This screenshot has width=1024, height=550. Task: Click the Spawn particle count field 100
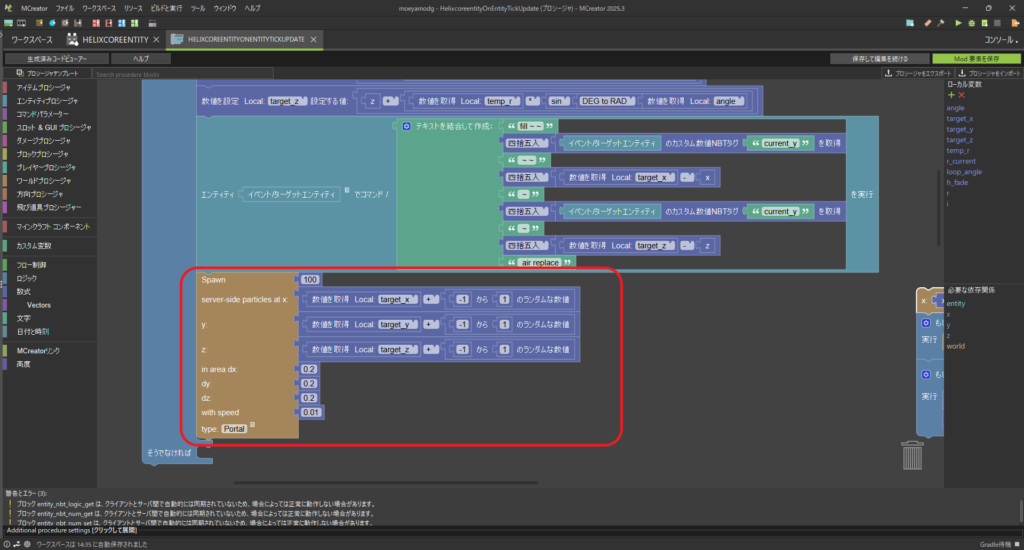point(309,279)
